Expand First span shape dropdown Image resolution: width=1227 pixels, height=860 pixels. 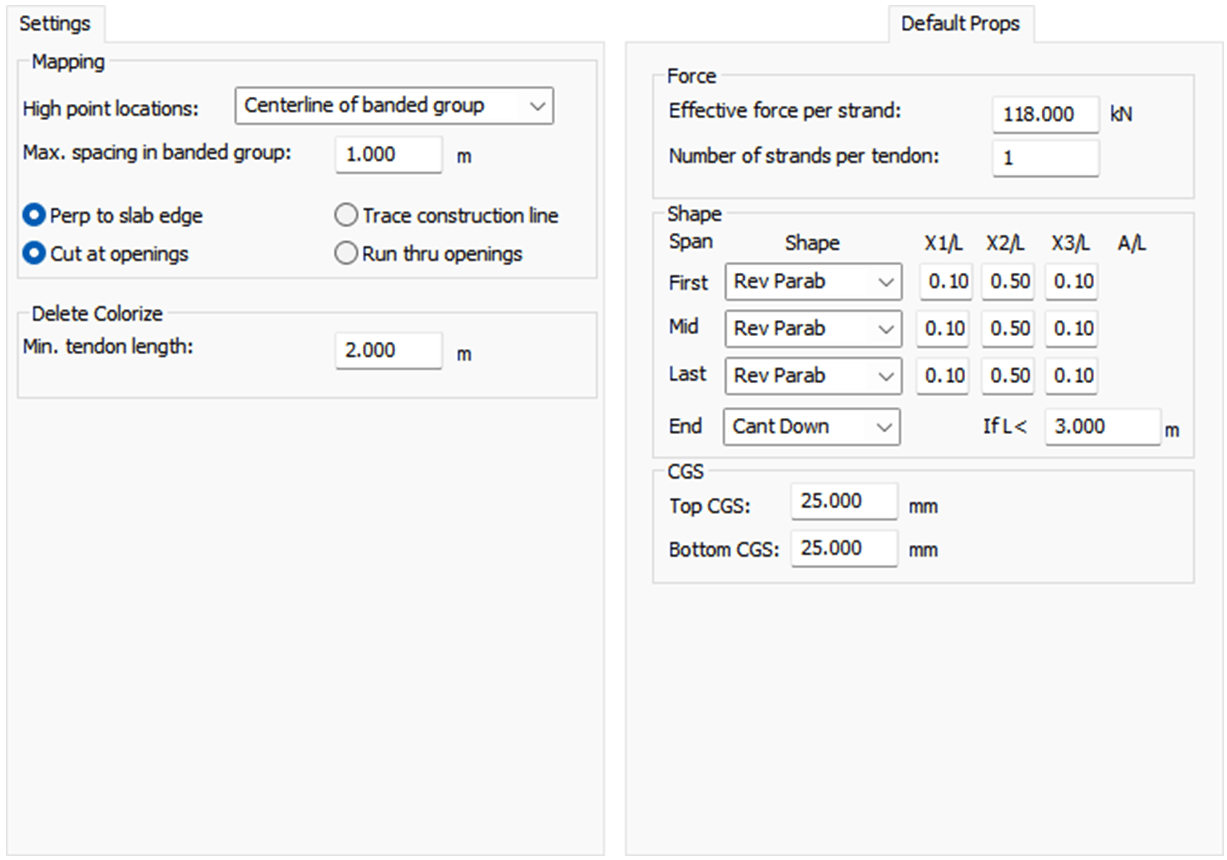tap(812, 282)
